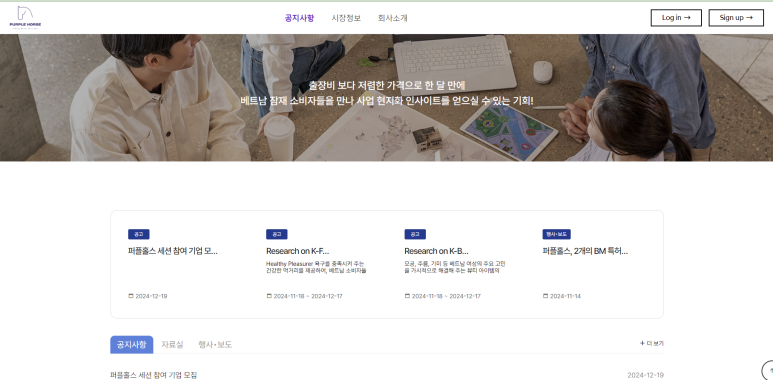Viewport: 773px width, 380px height.
Task: Click the 모공, 주름, 기미 description text
Action: [x=455, y=267]
